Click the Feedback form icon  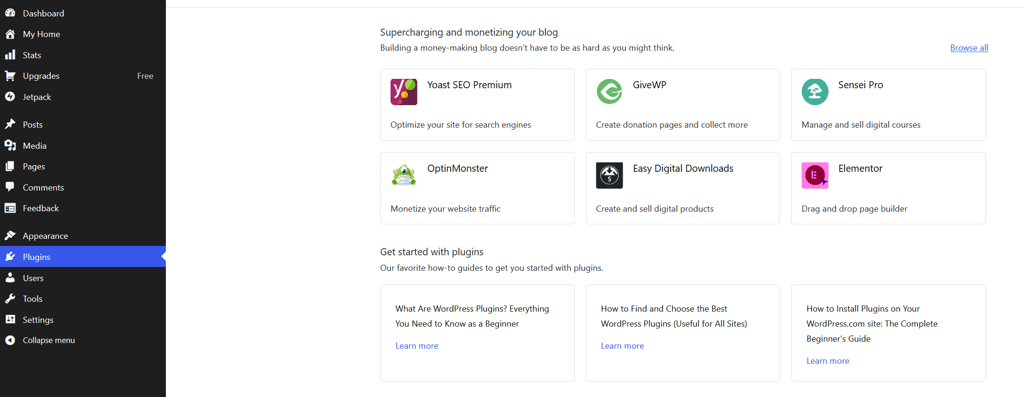click(x=10, y=208)
